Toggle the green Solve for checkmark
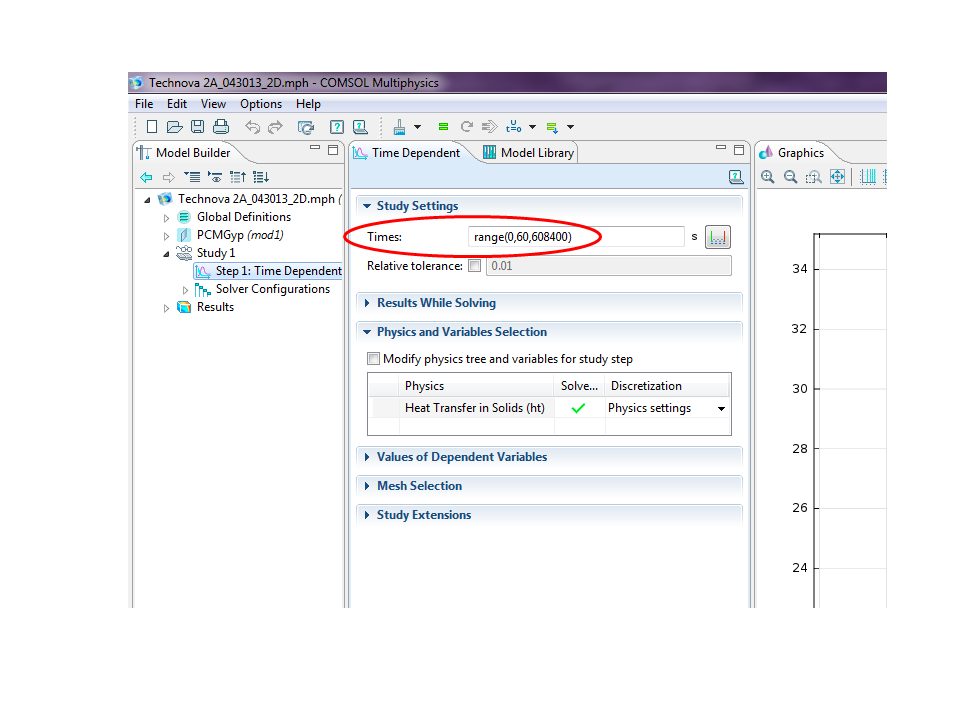The image size is (960, 720). pos(578,408)
